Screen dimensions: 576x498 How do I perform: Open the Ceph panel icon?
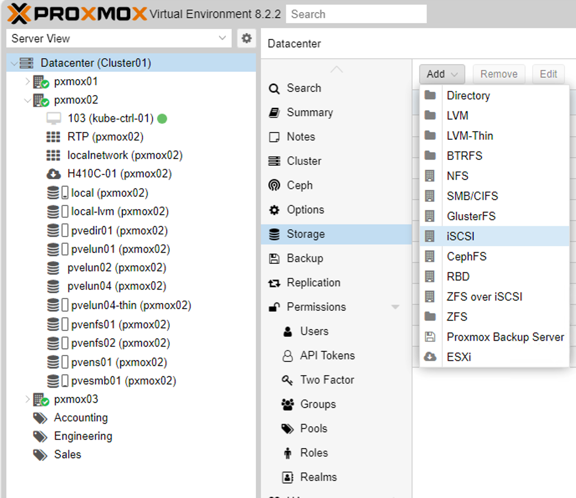(274, 185)
